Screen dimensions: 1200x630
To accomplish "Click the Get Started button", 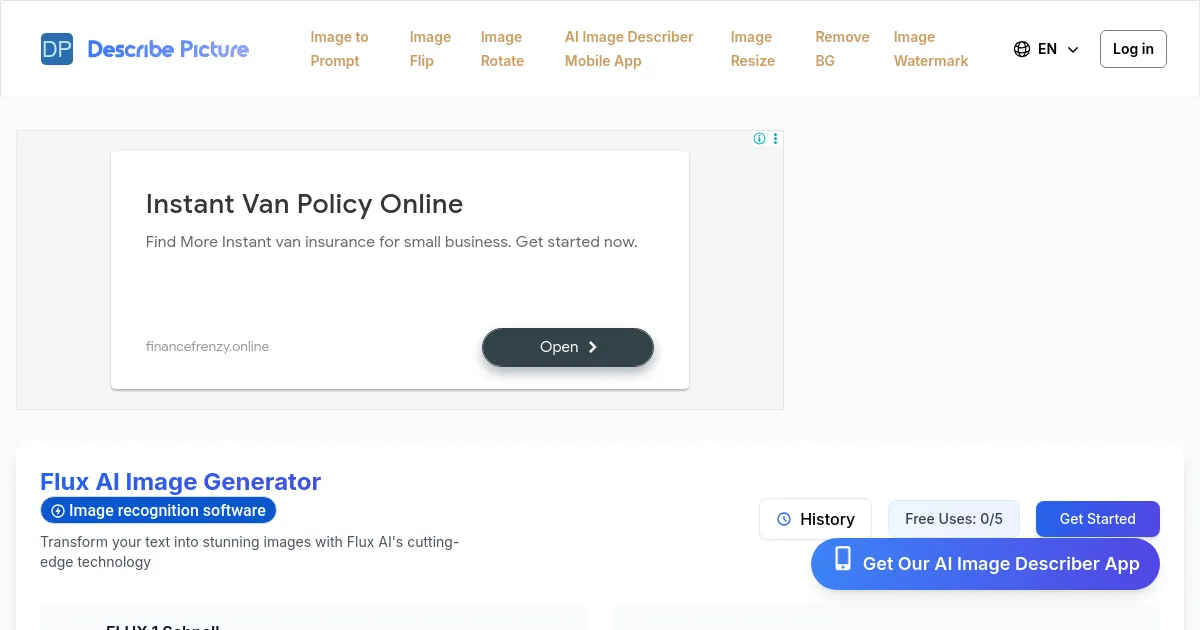I will [x=1097, y=519].
